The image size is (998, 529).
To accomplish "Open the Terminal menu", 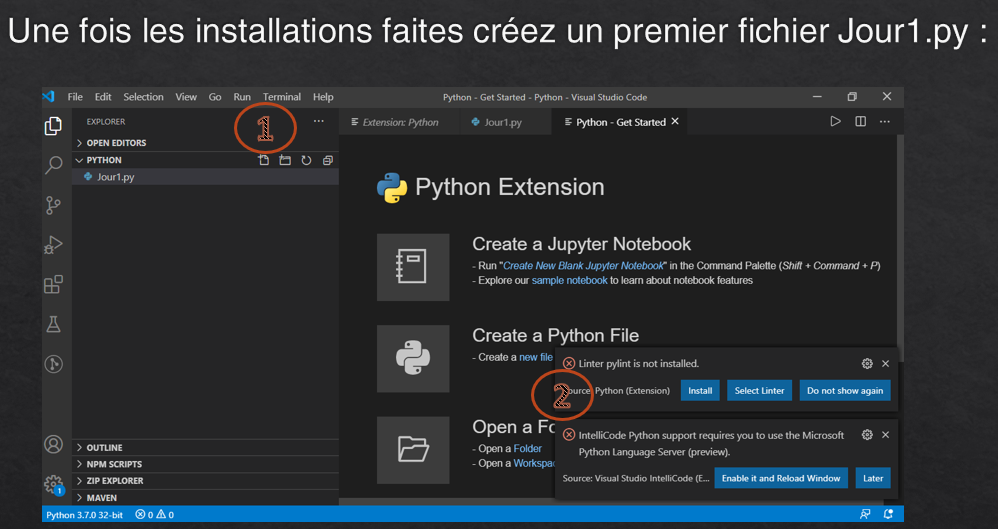I will (x=281, y=97).
